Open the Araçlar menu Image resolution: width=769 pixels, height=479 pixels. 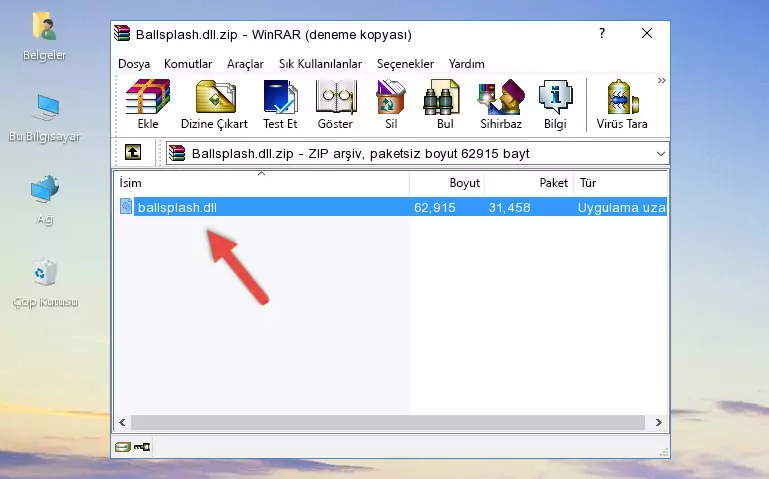(245, 64)
